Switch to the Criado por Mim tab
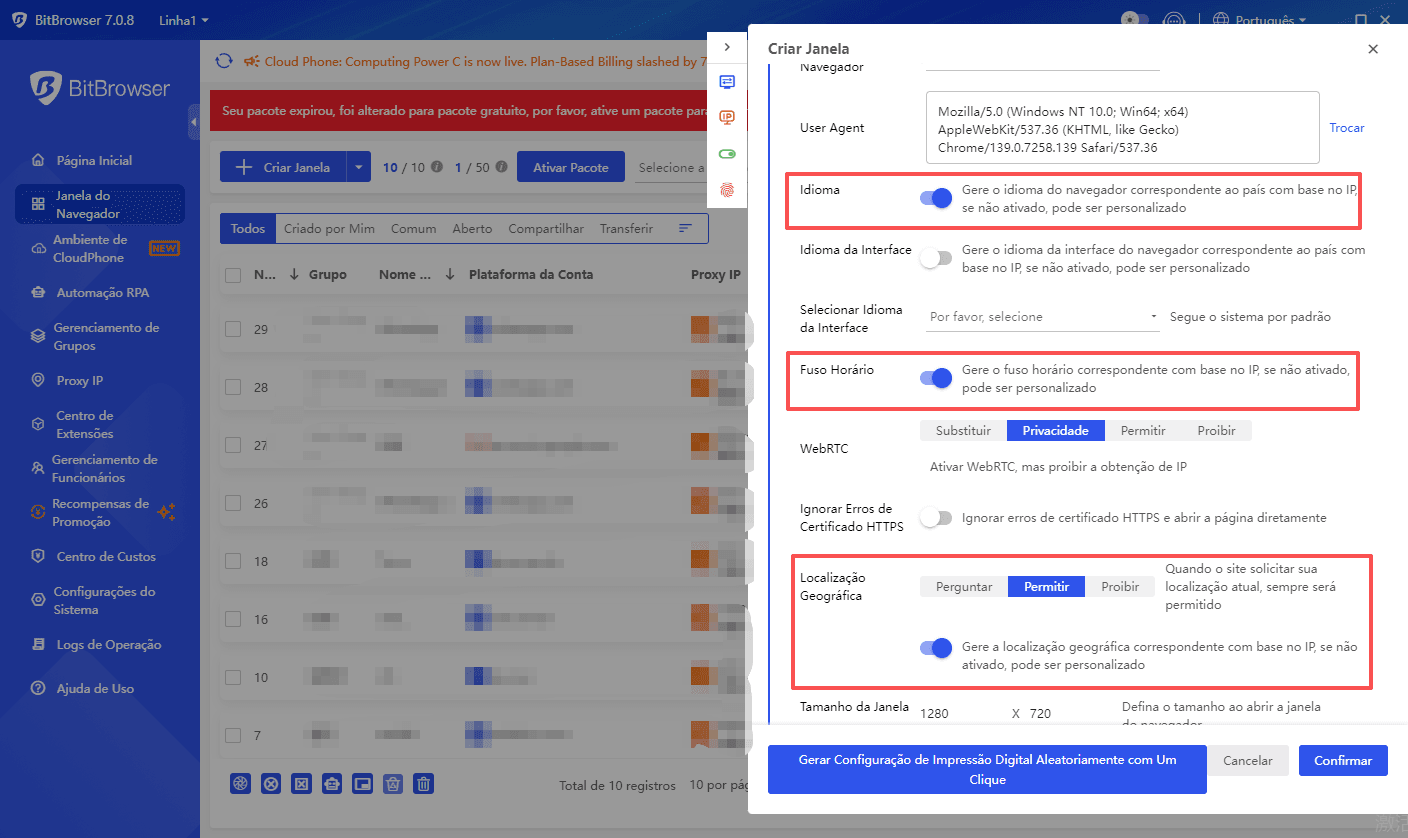Image resolution: width=1408 pixels, height=838 pixels. click(x=329, y=228)
